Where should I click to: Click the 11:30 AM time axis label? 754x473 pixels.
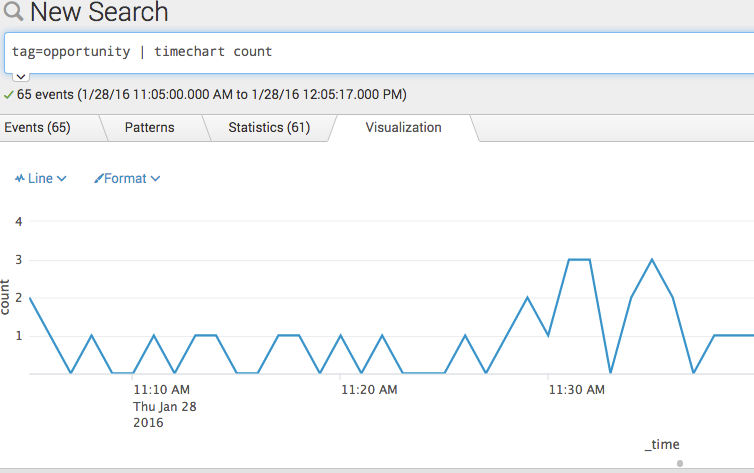tap(576, 390)
